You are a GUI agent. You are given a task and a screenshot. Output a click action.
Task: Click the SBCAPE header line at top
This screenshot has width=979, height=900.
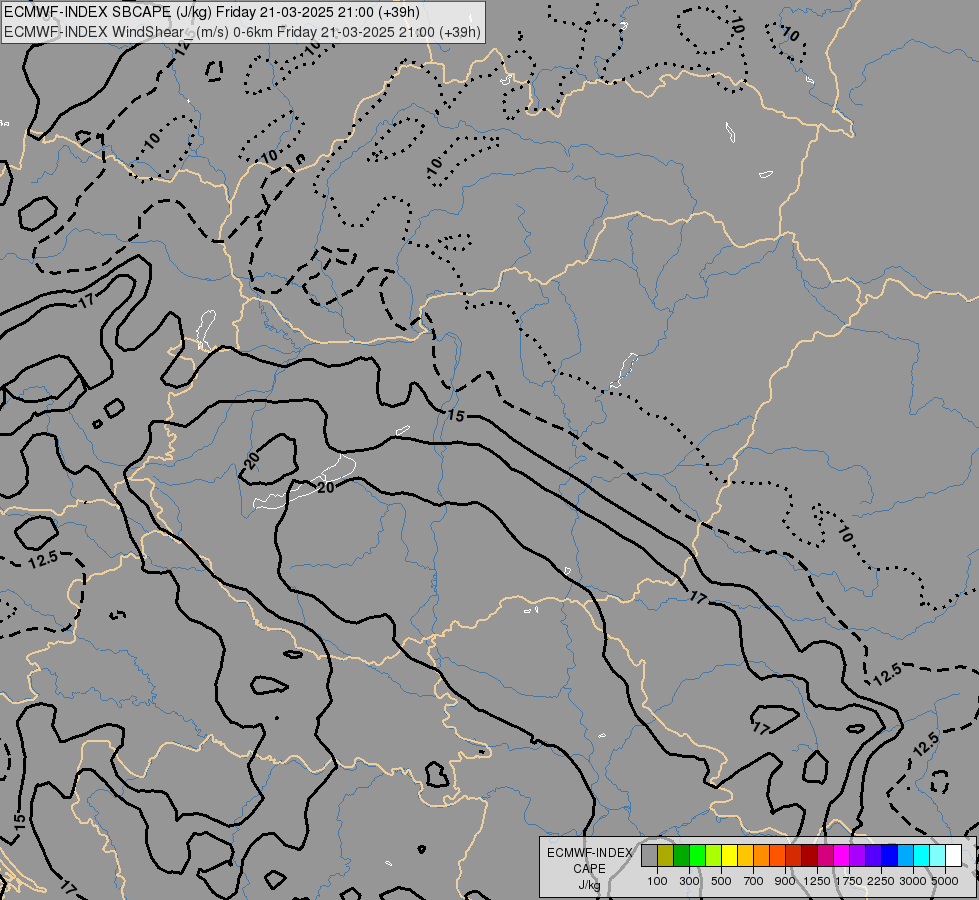click(x=212, y=12)
